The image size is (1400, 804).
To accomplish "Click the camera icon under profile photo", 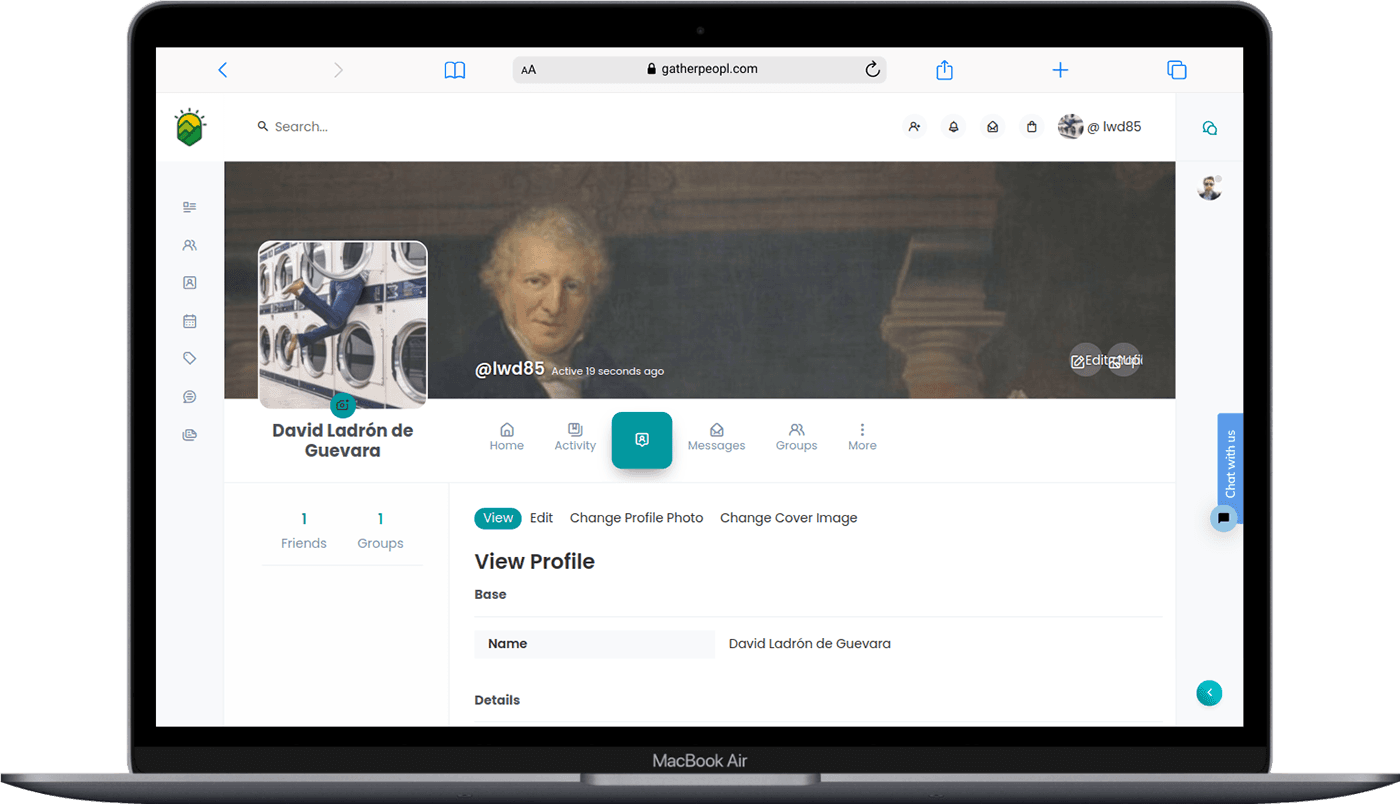I will 343,405.
